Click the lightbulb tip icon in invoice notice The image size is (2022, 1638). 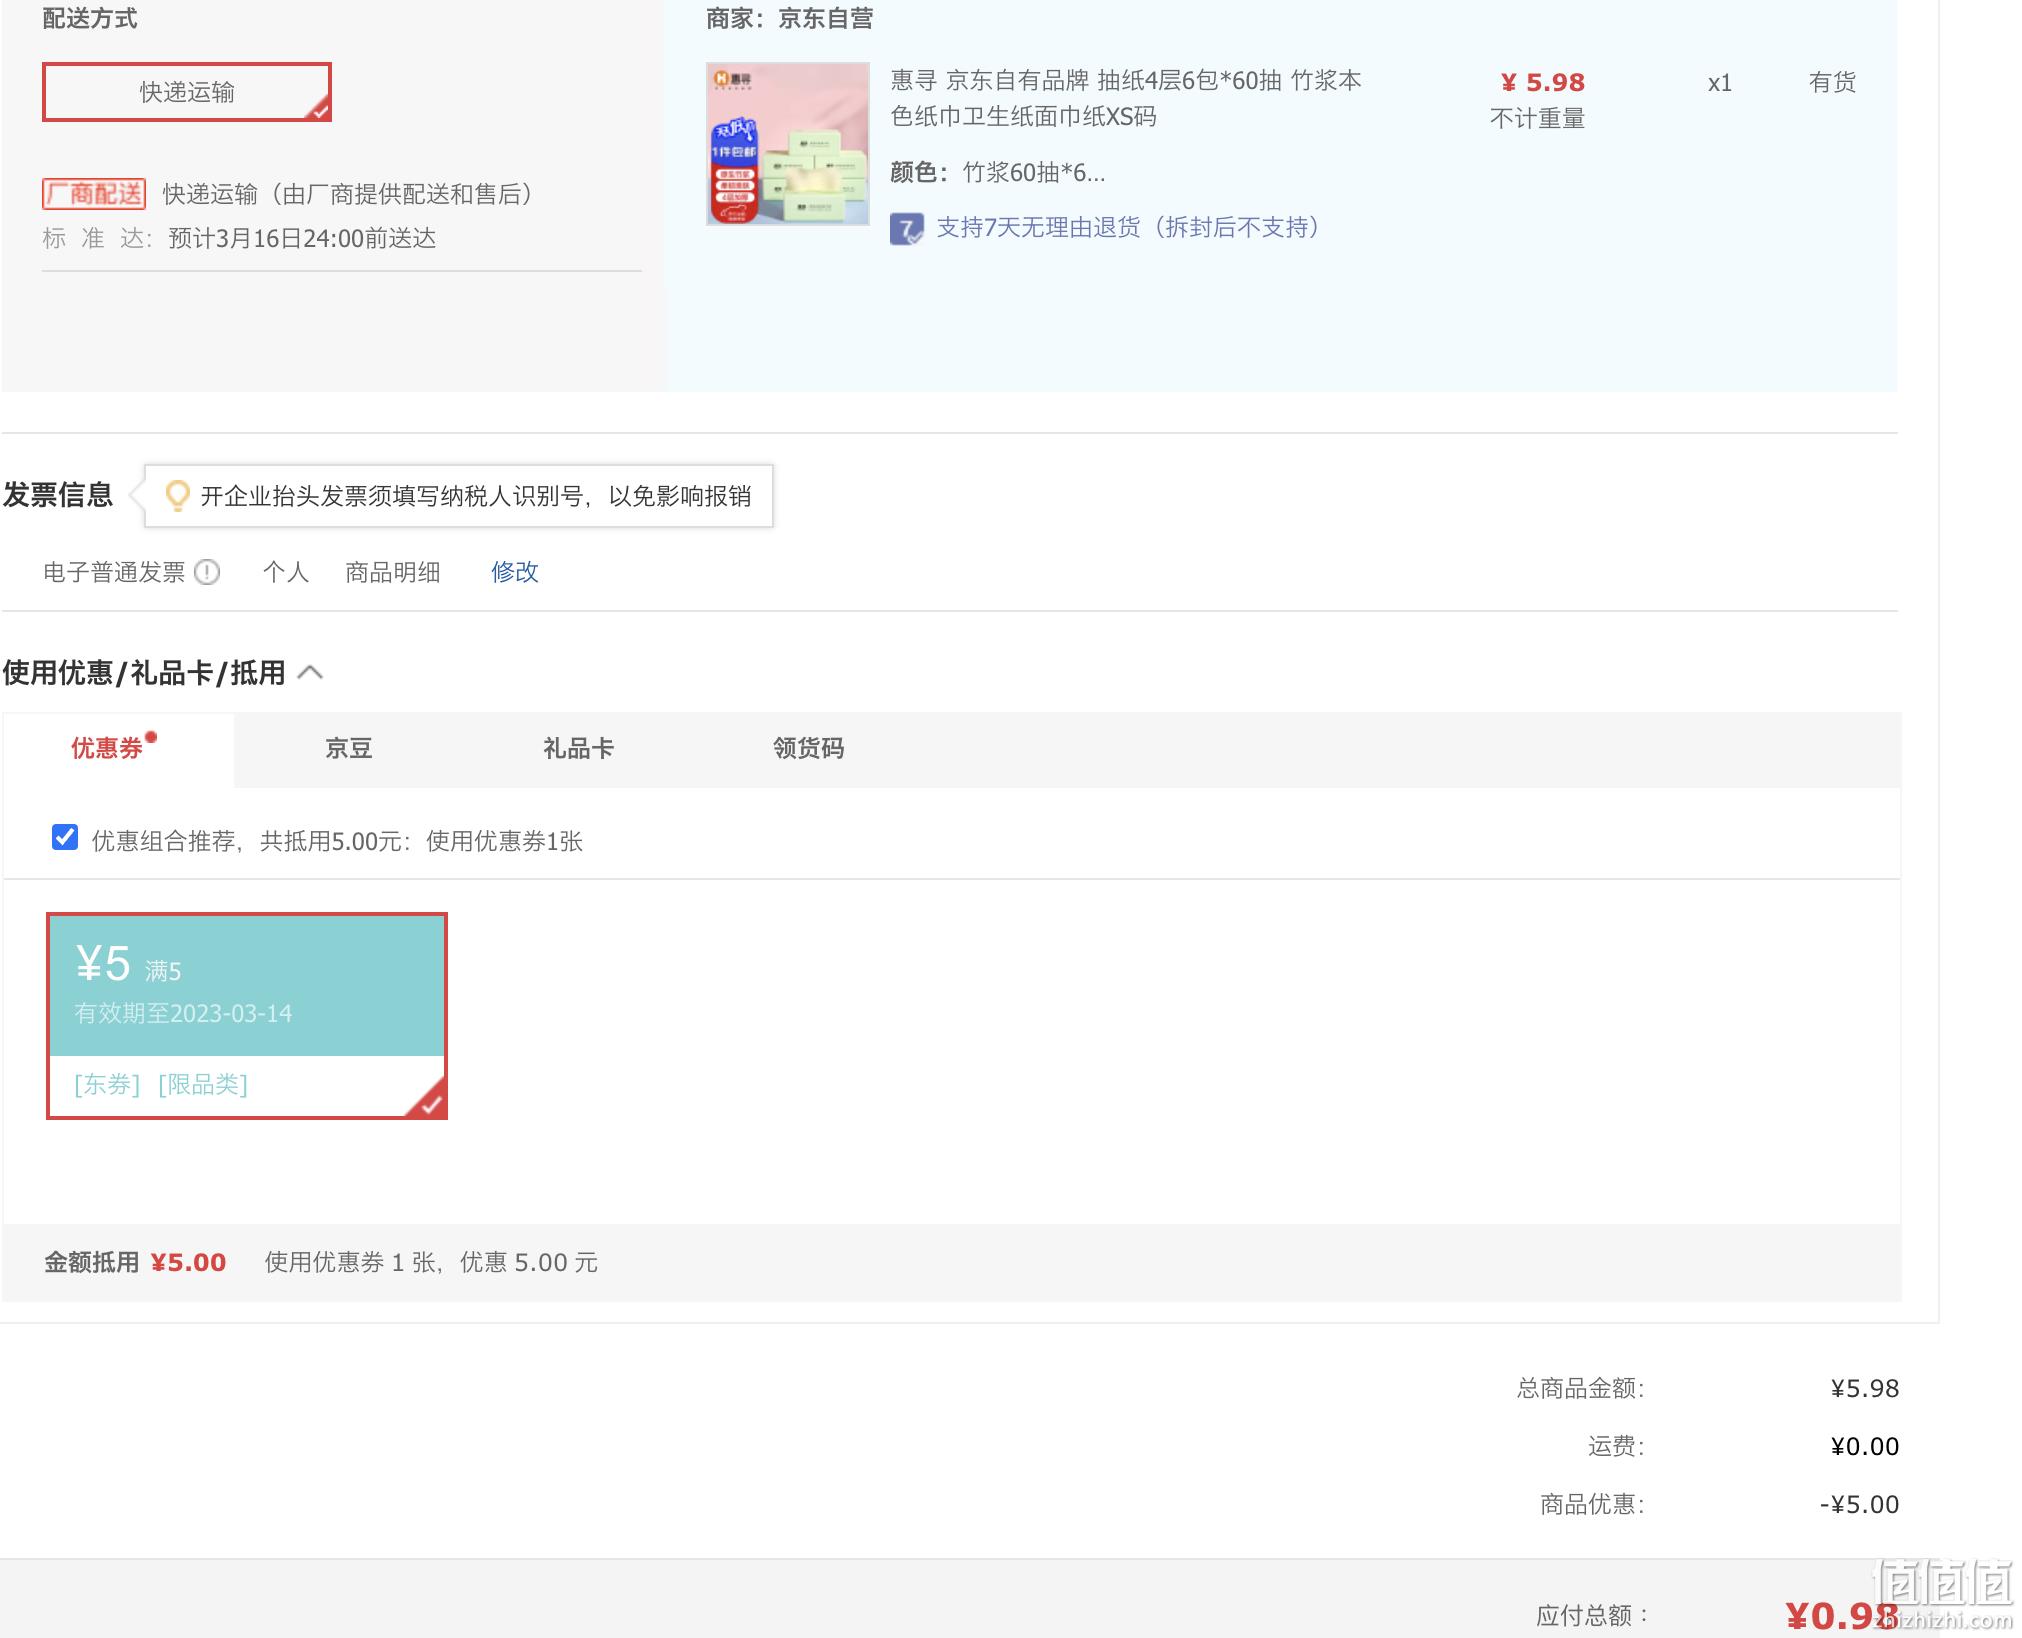tap(177, 496)
